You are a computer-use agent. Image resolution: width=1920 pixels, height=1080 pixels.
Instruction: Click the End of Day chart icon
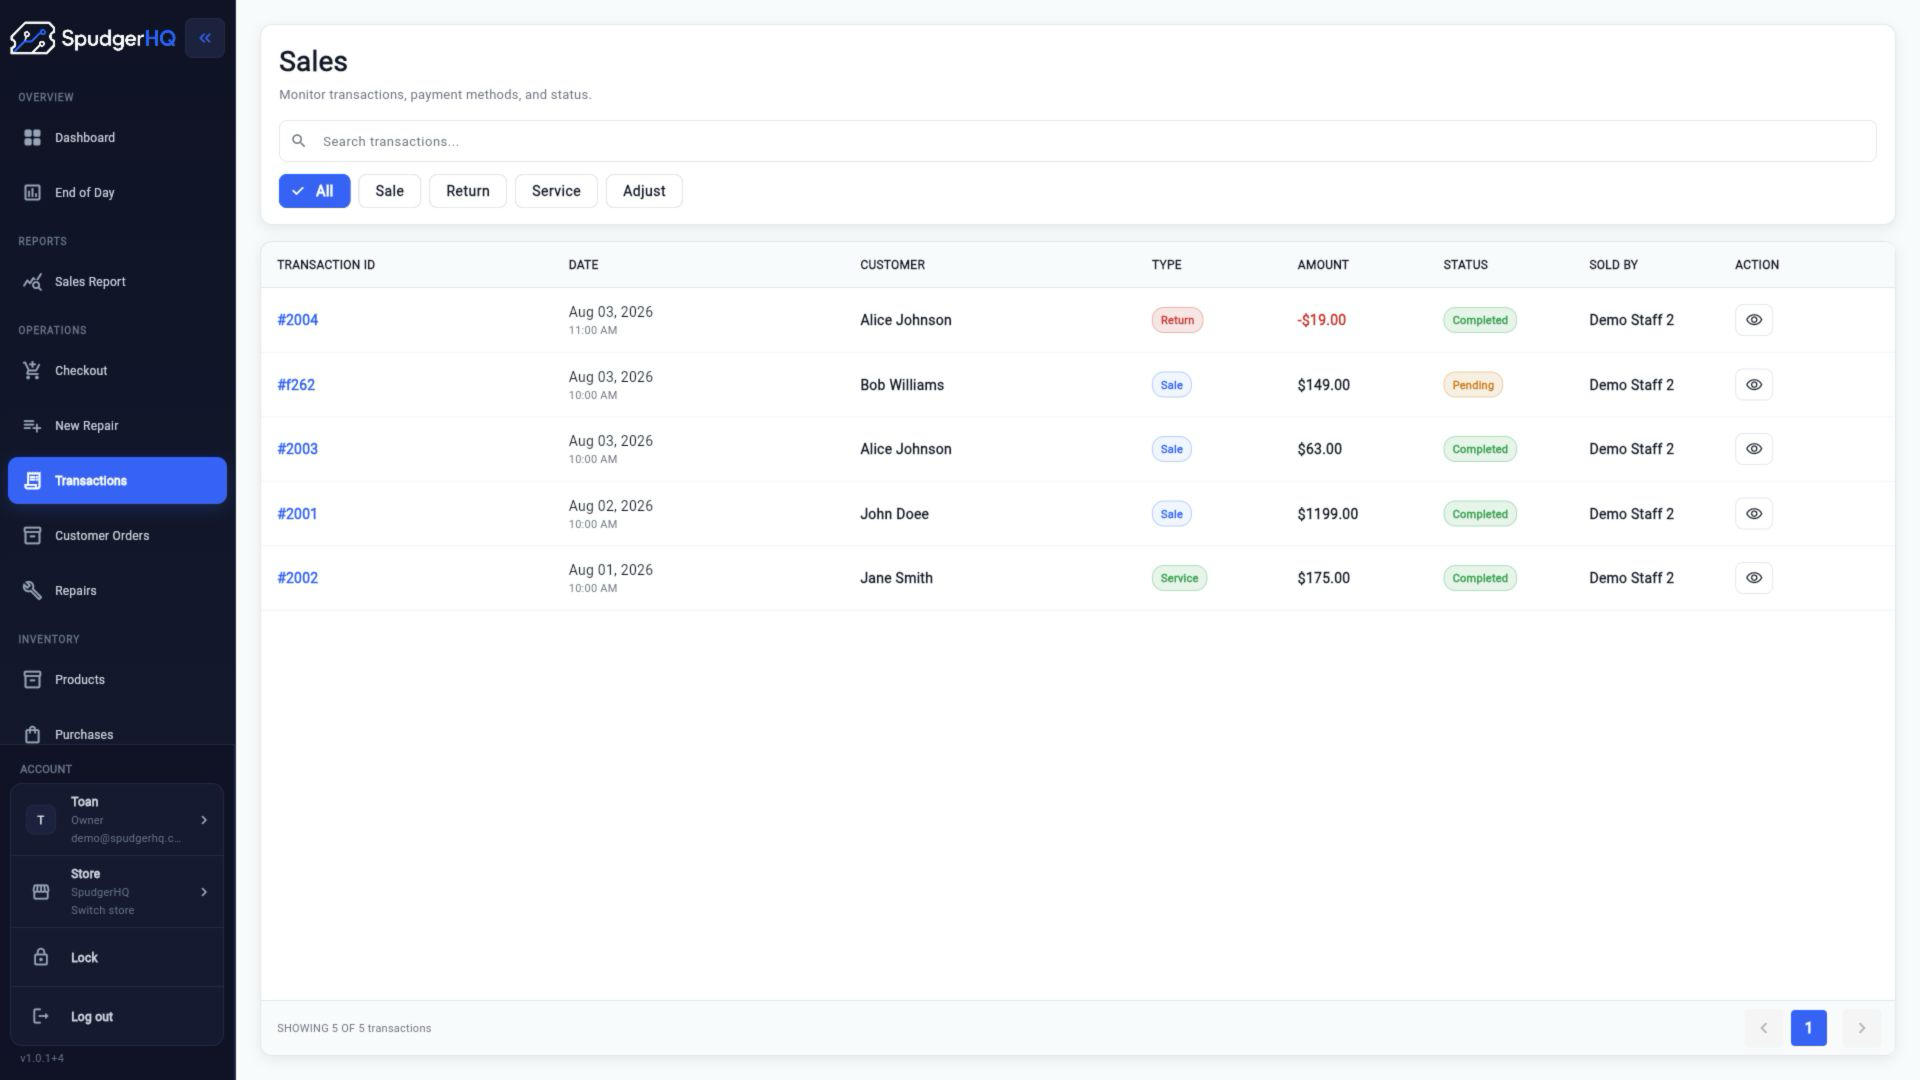32,192
